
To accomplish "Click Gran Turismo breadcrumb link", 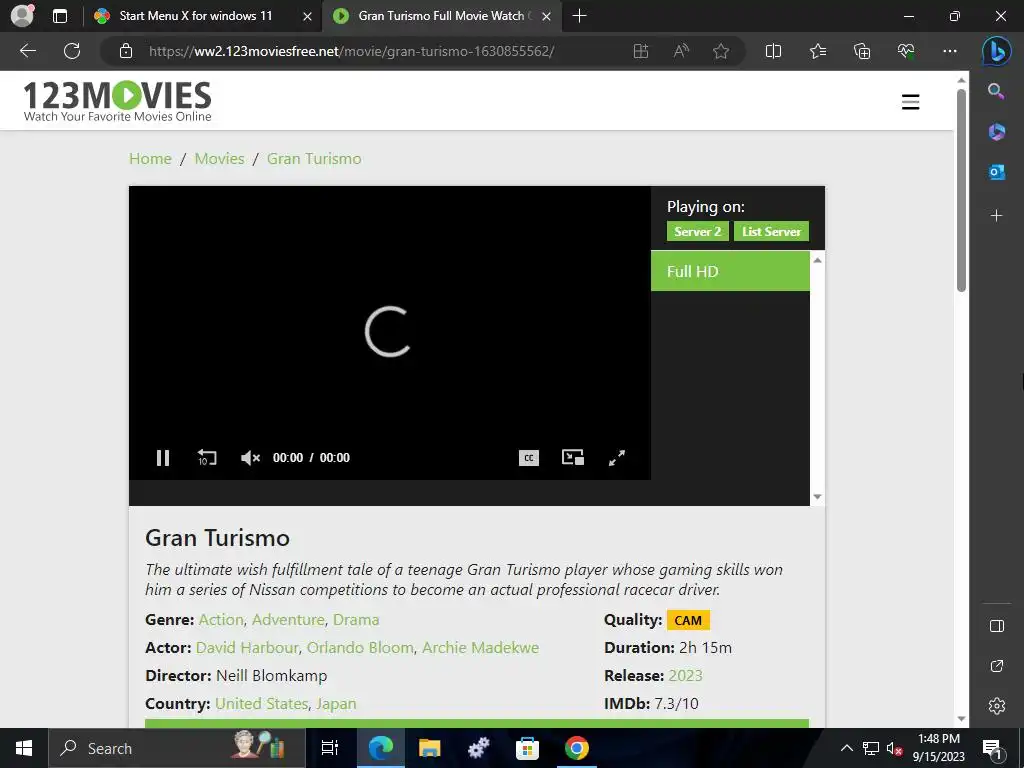I will [x=314, y=159].
